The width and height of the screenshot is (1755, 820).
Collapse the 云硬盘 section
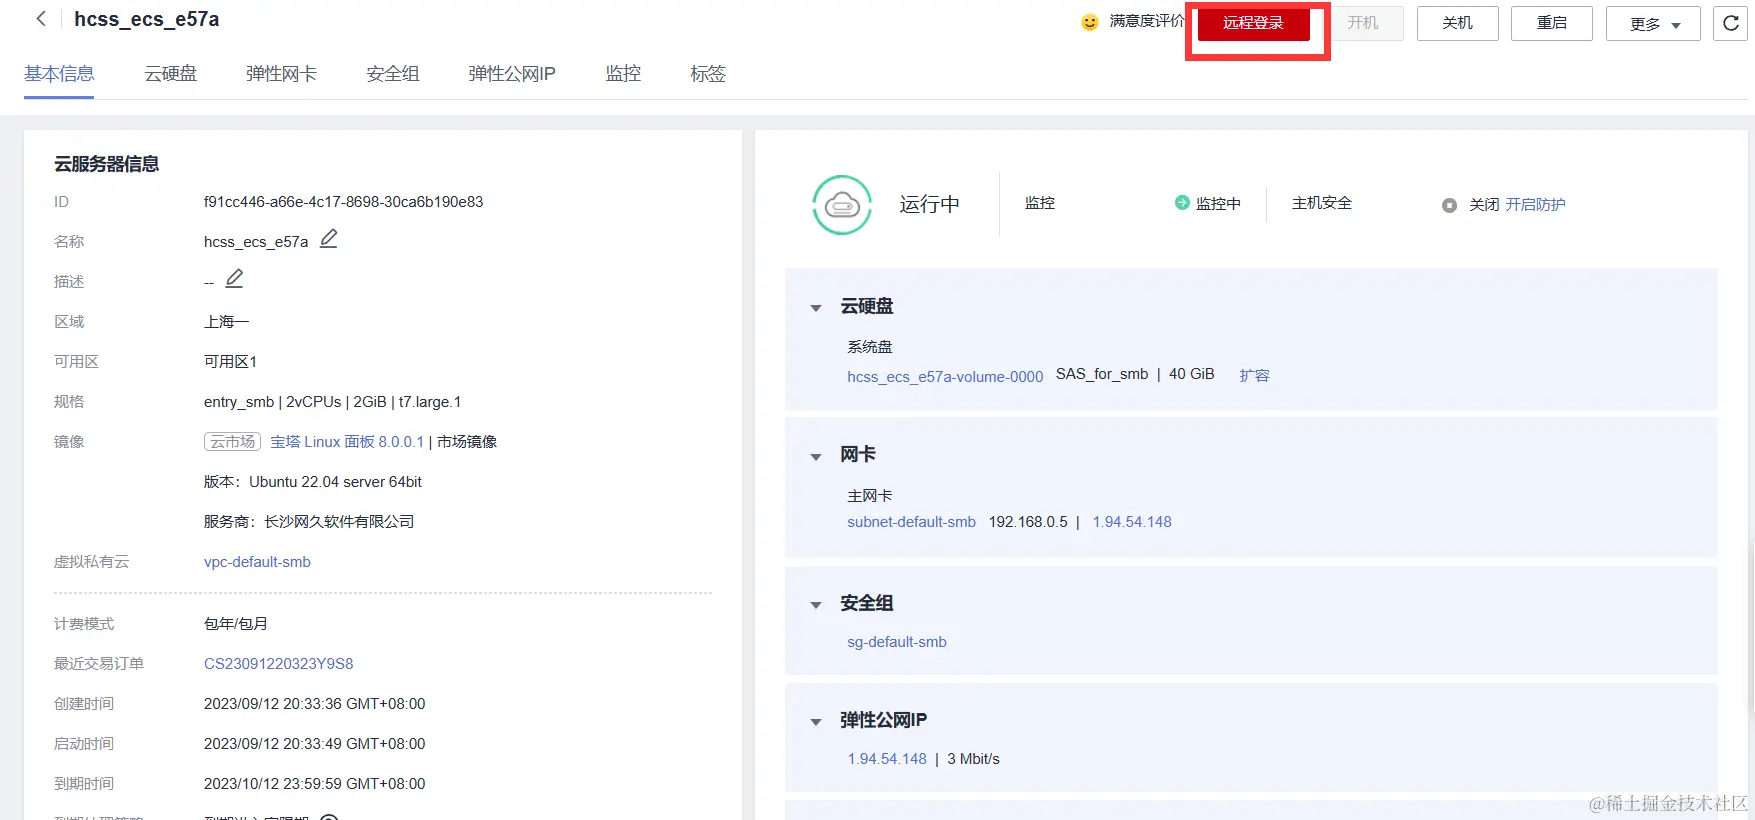[816, 308]
